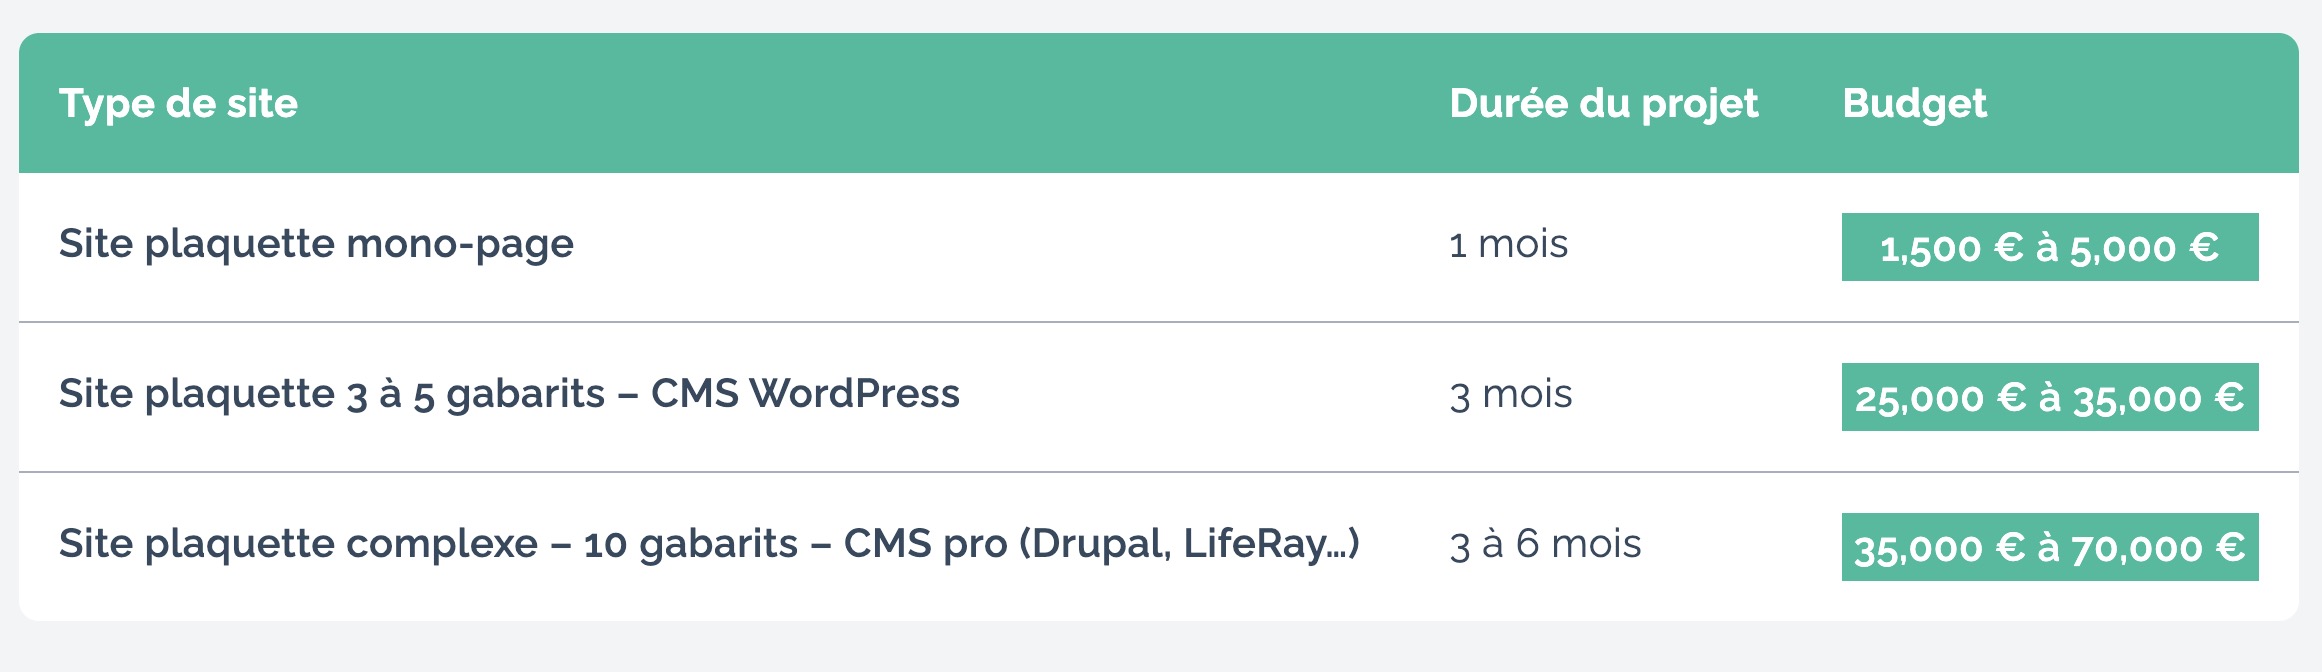This screenshot has width=2322, height=672.
Task: Click the 'Budget' column header
Action: [1914, 104]
